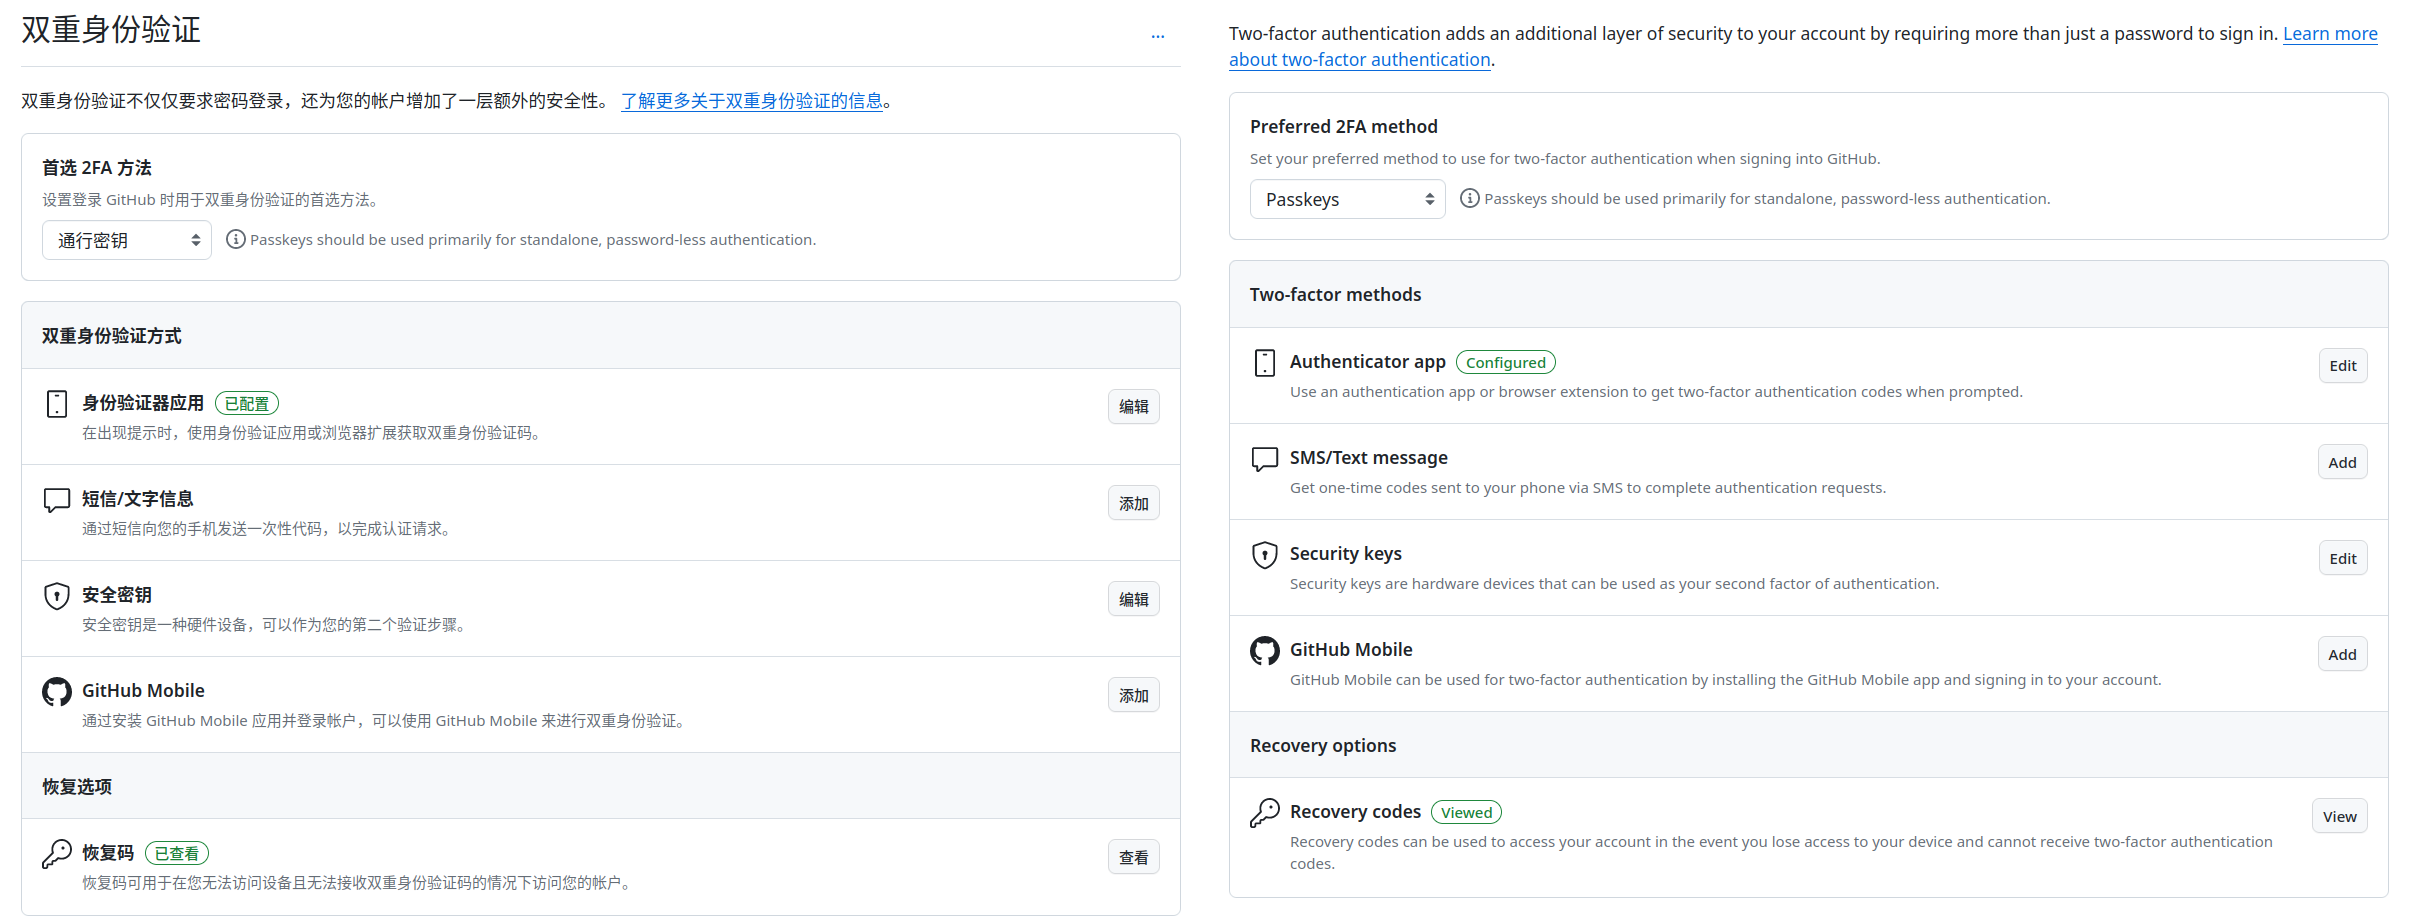This screenshot has width=2416, height=921.
Task: Click the 身份验证器应用 title
Action: click(x=143, y=403)
